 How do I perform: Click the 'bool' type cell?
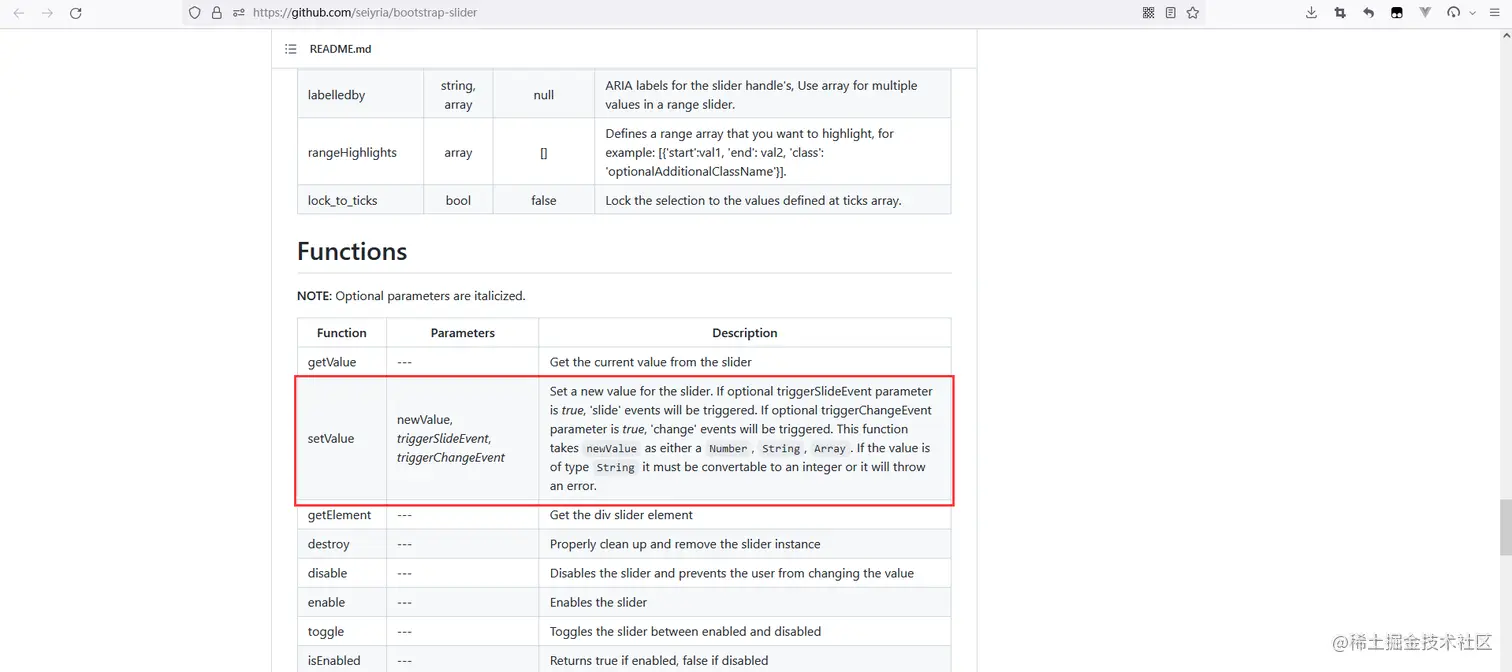click(458, 200)
